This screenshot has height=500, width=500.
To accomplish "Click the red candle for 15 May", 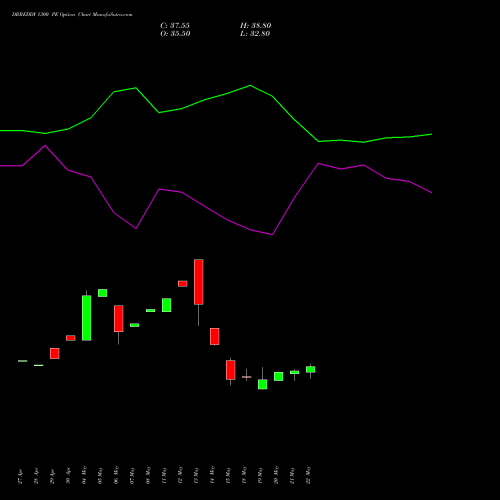I will click(x=231, y=370).
